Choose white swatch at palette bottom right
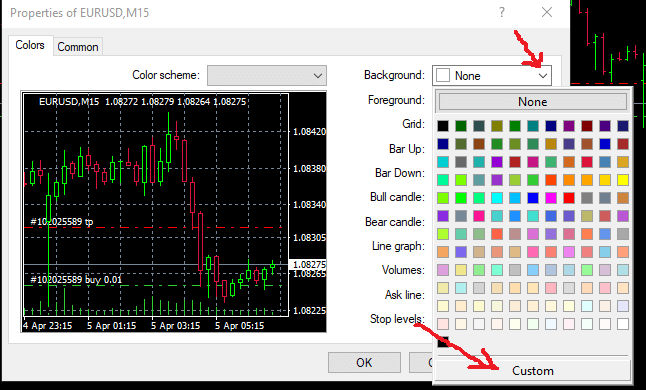Viewport: 646px width, 390px height. tap(623, 324)
